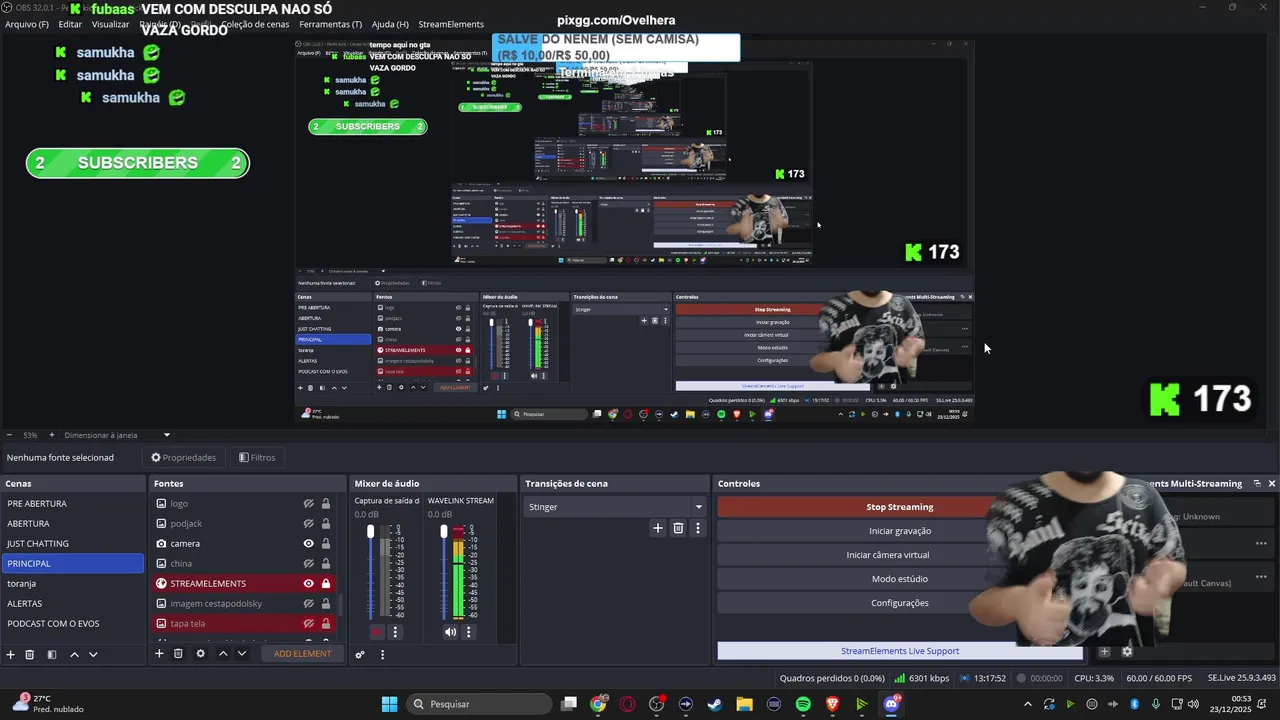Zoom out the preview with the minus icon
The height and width of the screenshot is (720, 1280).
point(9,435)
